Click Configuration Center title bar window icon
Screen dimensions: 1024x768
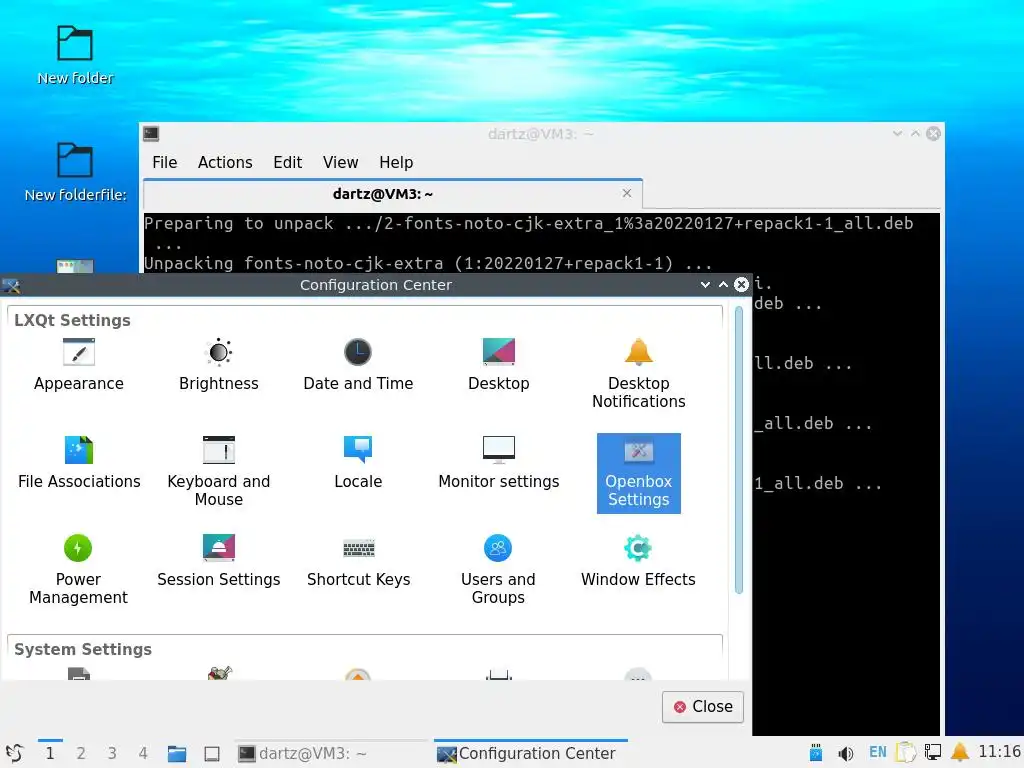(11, 285)
